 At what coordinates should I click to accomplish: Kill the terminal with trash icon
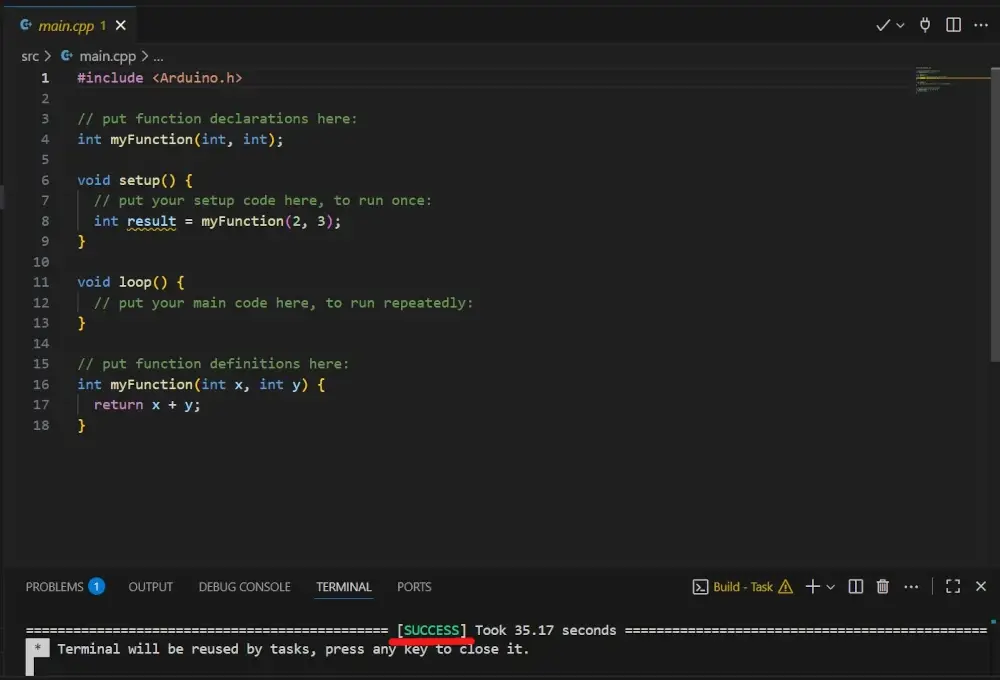(883, 587)
